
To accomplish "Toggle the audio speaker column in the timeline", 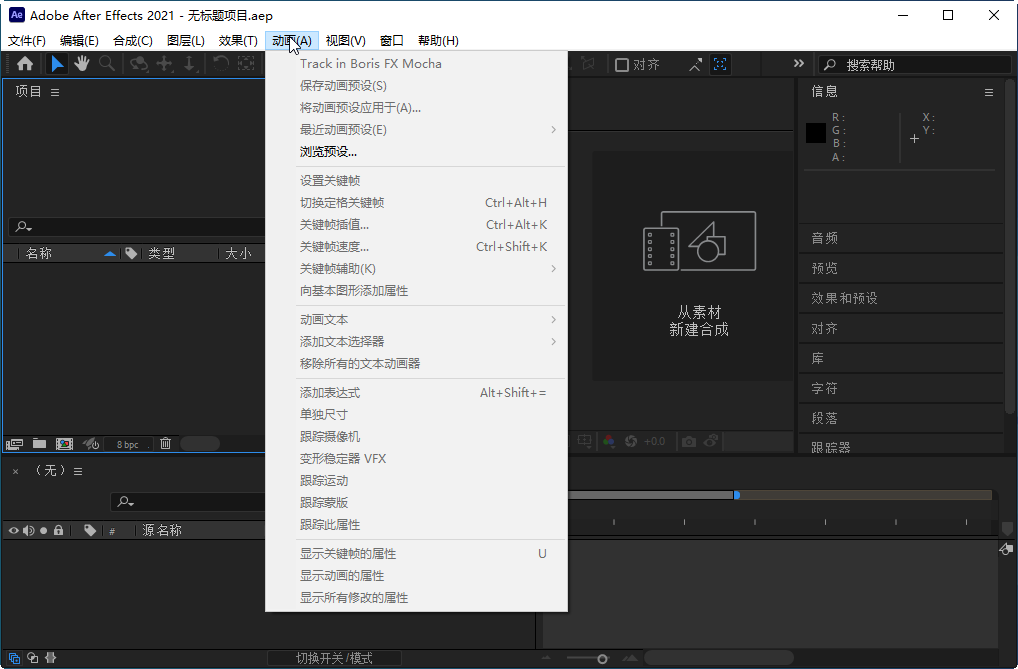I will click(29, 530).
